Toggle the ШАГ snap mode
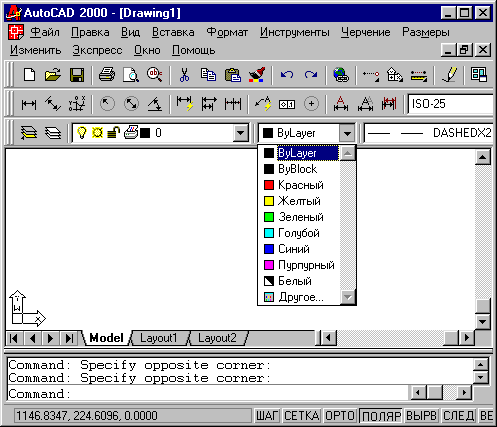The image size is (497, 427). coord(267,416)
